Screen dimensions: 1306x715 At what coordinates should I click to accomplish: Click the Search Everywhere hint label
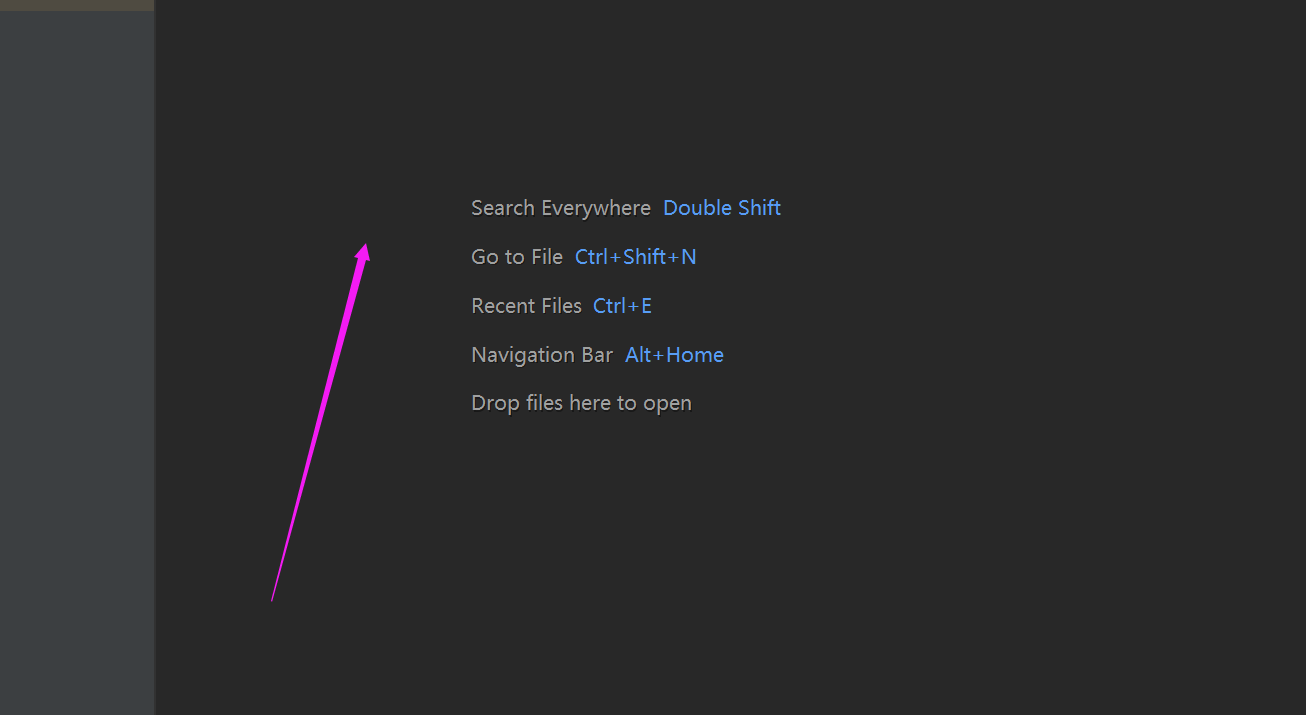pos(561,209)
